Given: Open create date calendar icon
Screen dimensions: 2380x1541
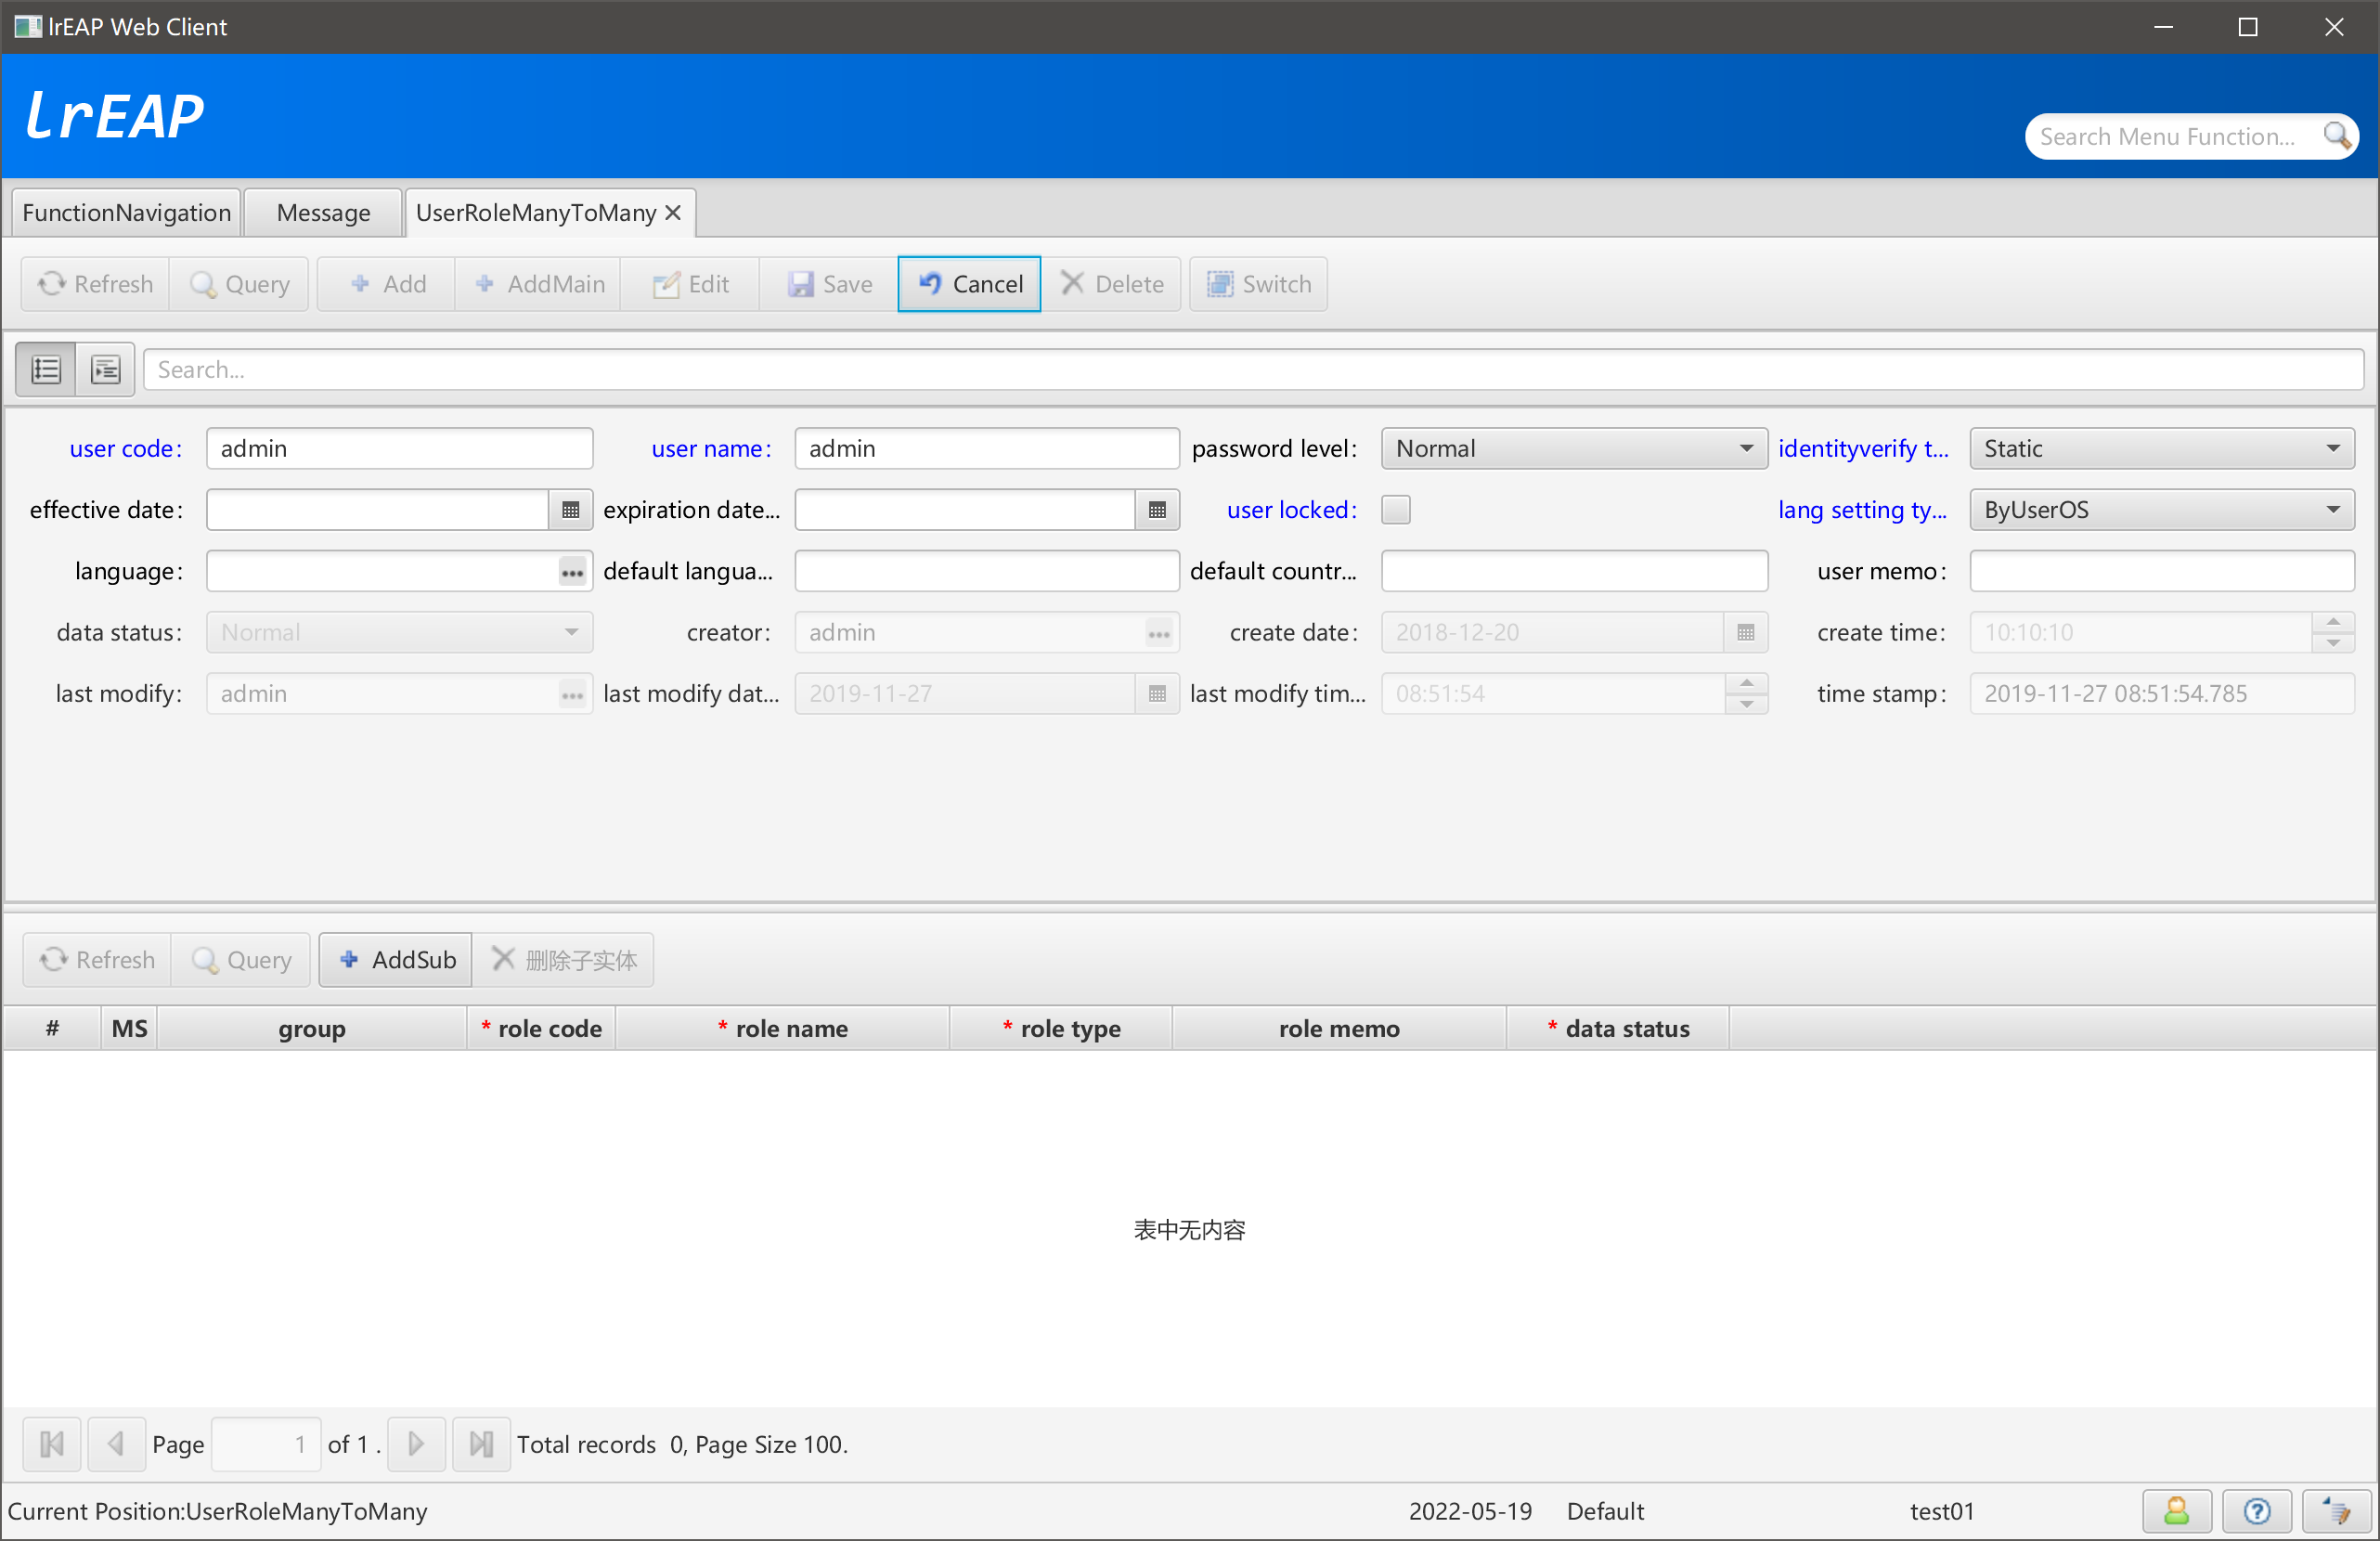Looking at the screenshot, I should [1745, 633].
